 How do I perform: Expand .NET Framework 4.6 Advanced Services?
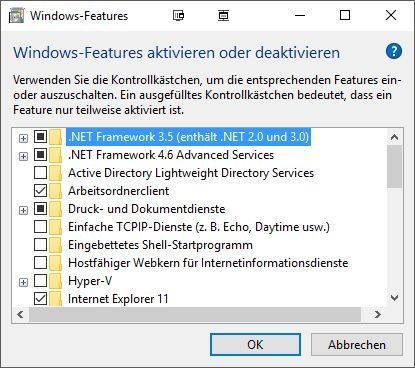pyautogui.click(x=23, y=156)
